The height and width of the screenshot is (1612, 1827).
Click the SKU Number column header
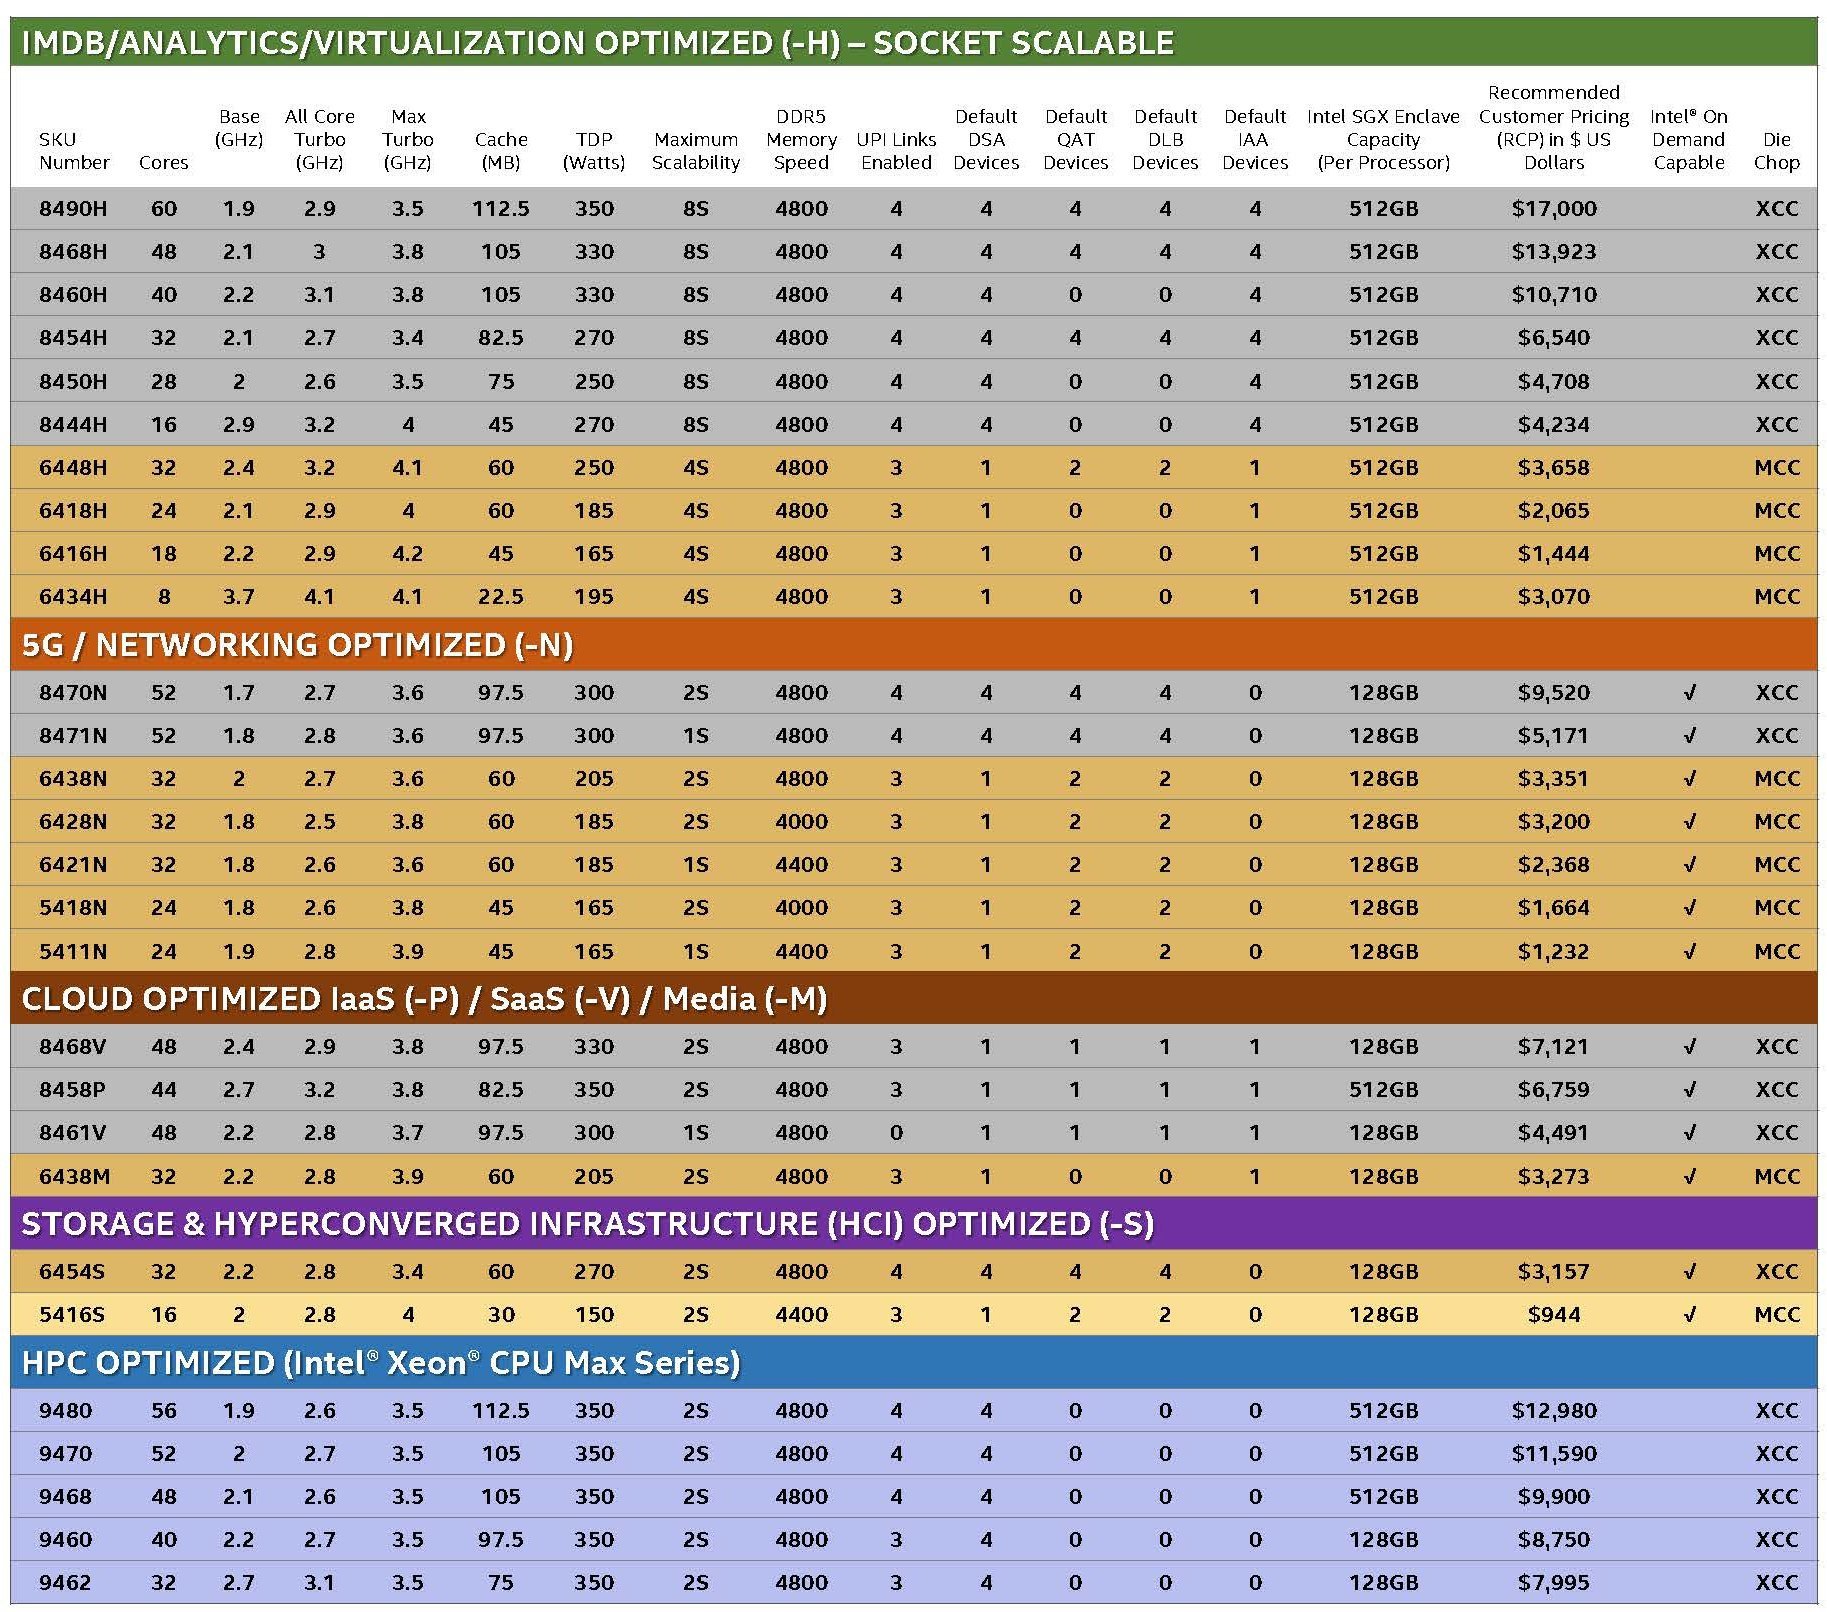[74, 151]
